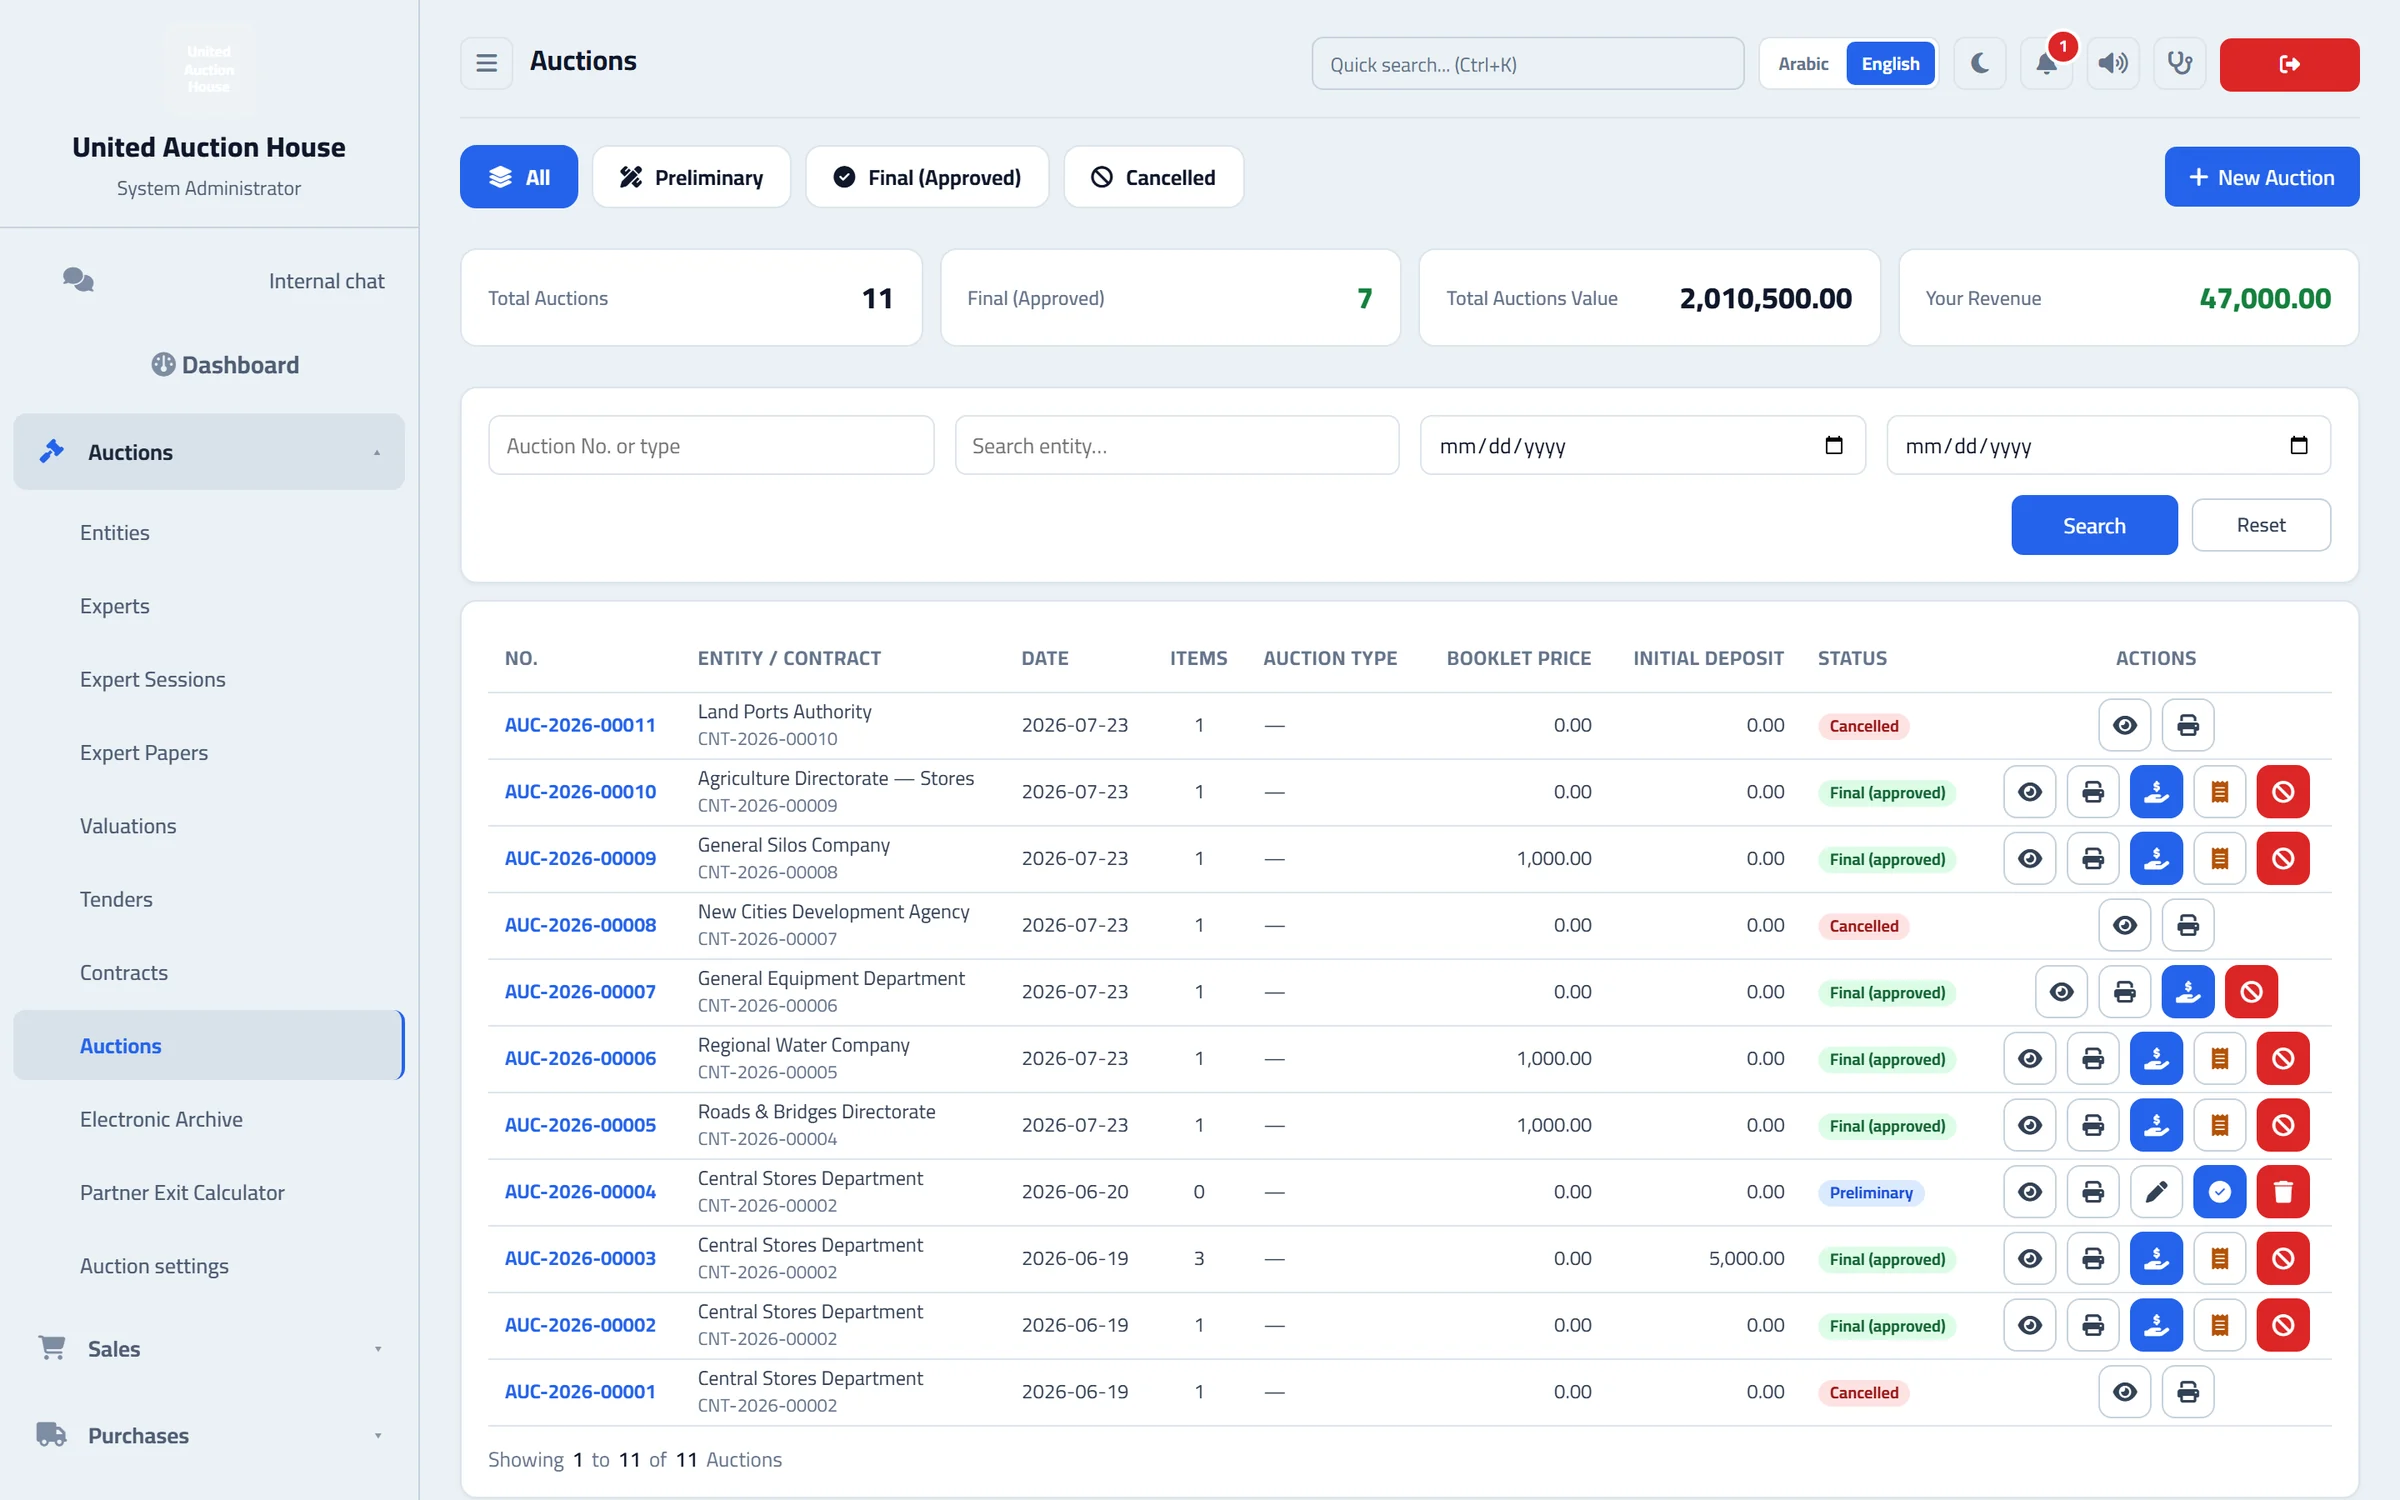The height and width of the screenshot is (1500, 2400).
Task: Open the notifications bell
Action: (x=2046, y=64)
